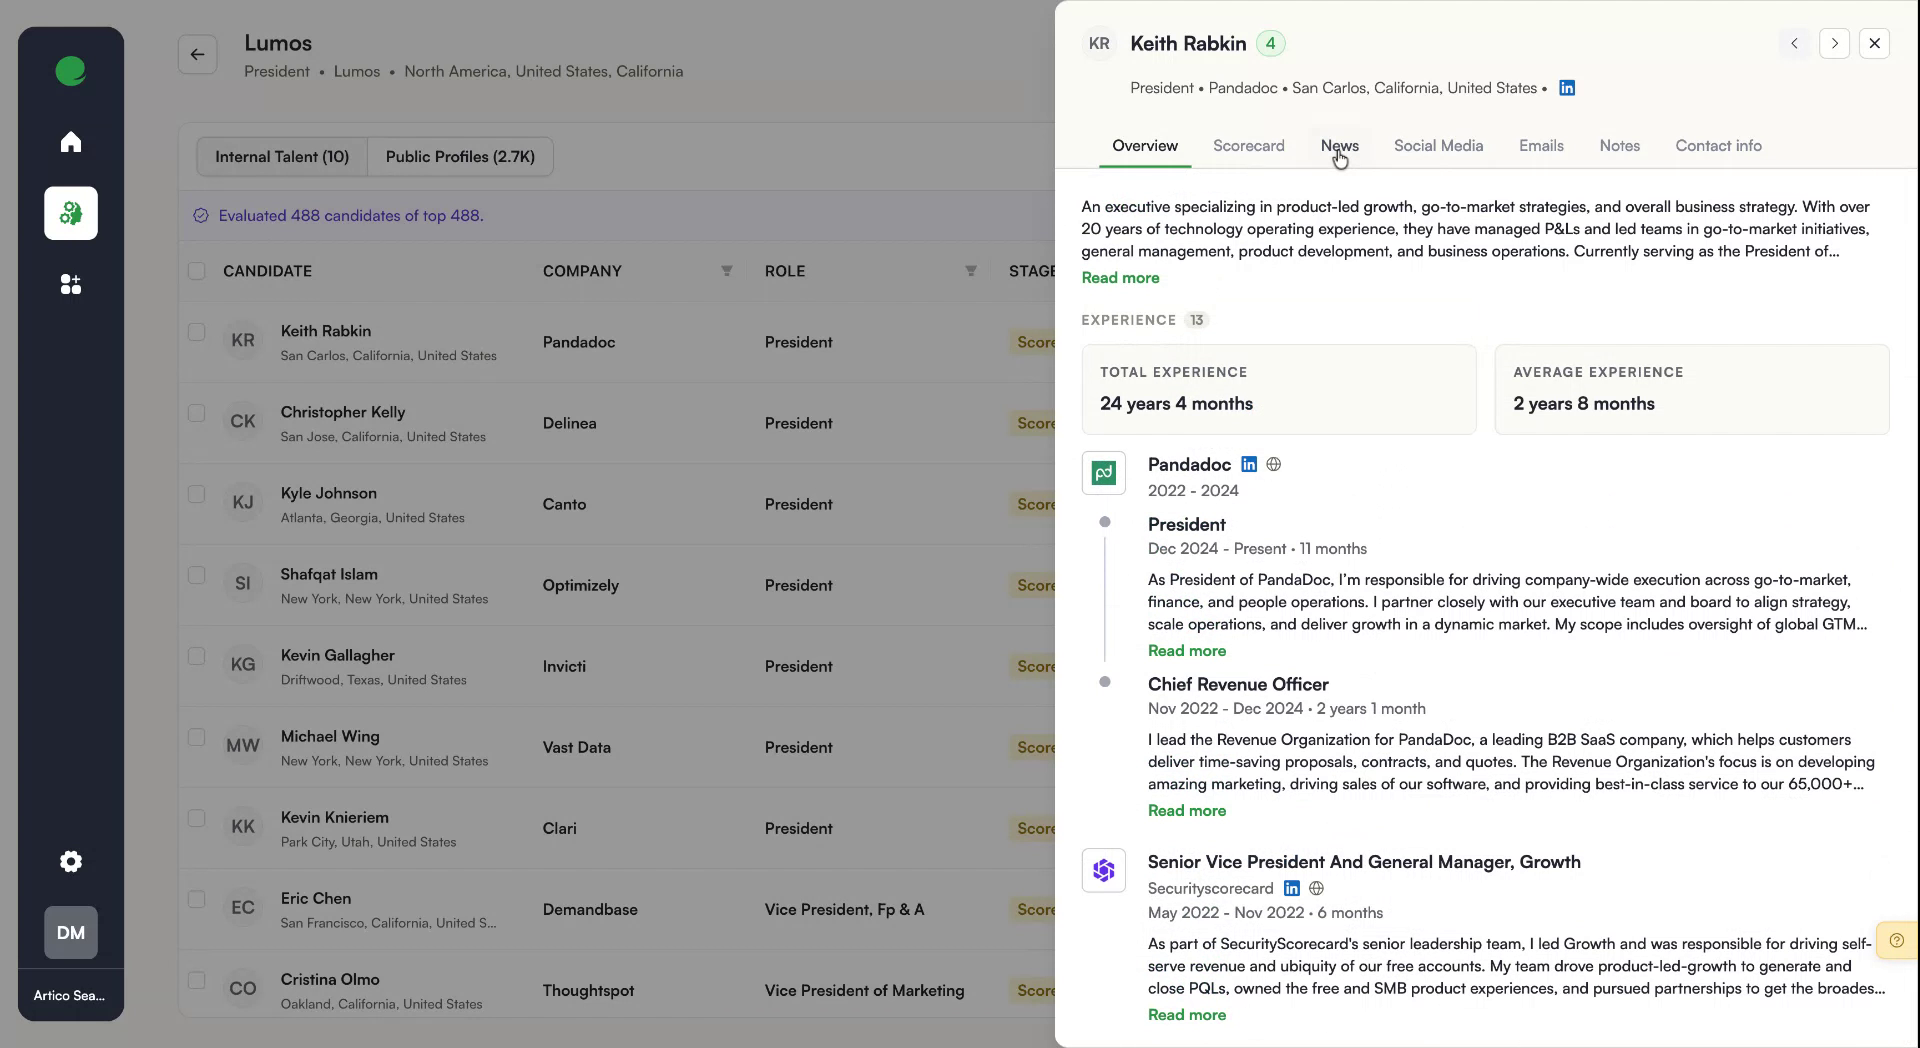Screen dimensions: 1920x1048
Task: Open Securityscorecard's LinkedIn icon
Action: (1290, 888)
